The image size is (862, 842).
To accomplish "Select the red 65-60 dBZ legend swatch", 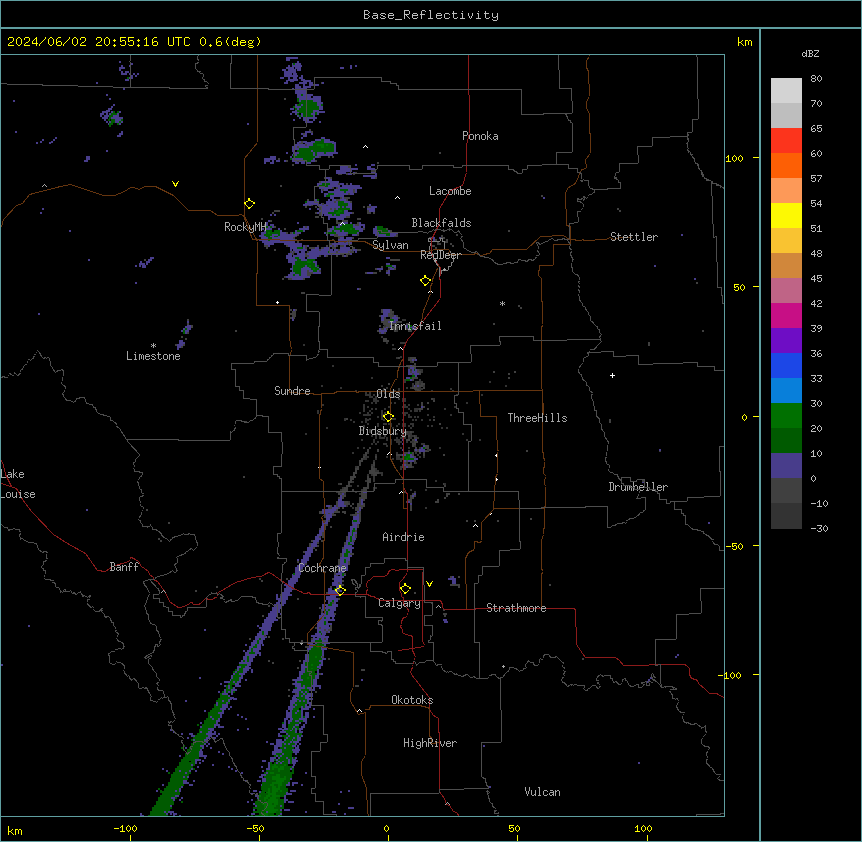I will click(786, 141).
